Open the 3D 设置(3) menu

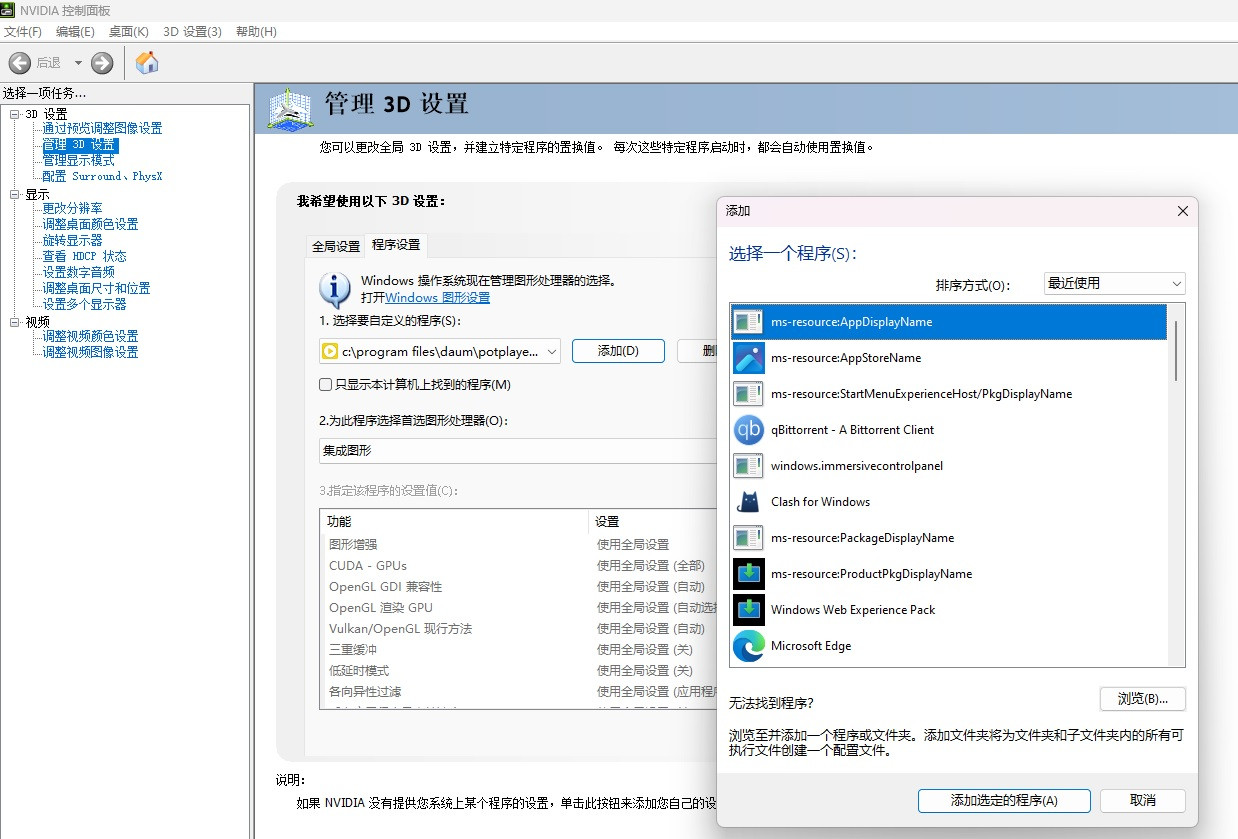192,32
